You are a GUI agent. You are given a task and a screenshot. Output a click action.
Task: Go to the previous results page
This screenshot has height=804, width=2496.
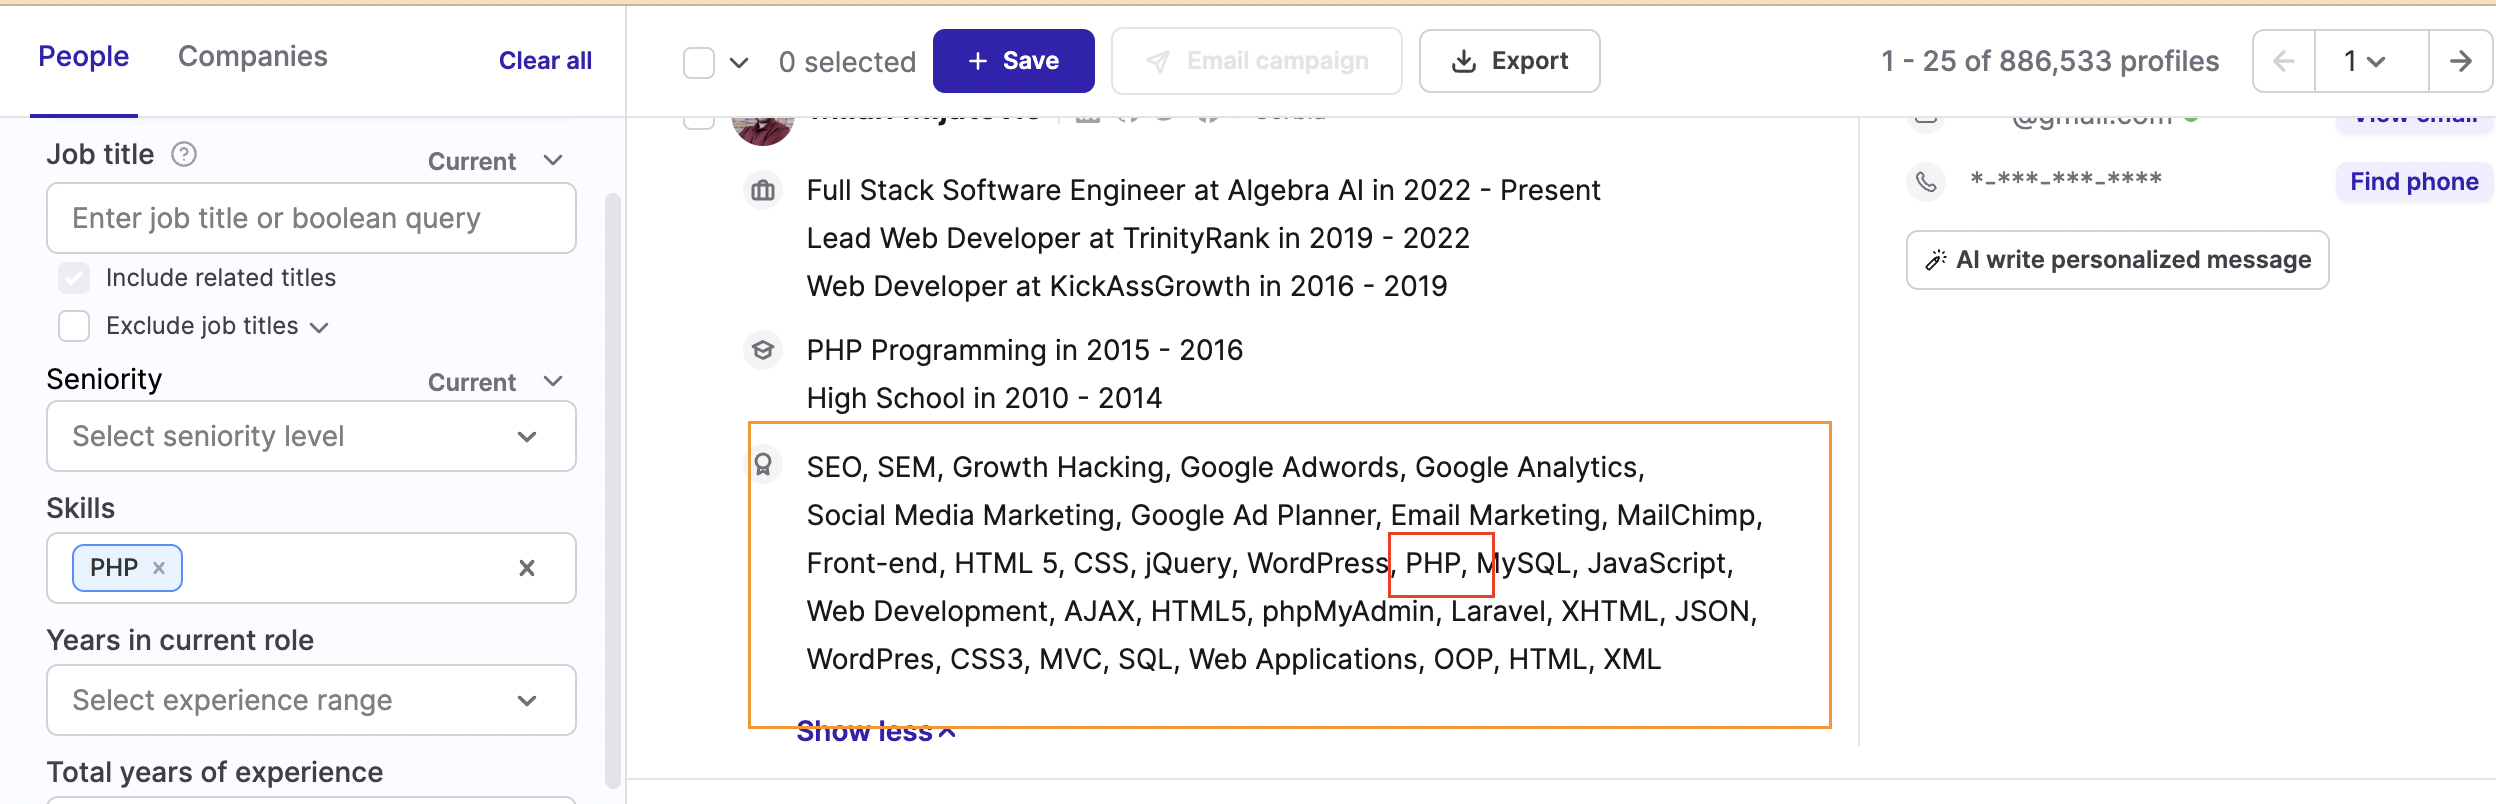[x=2284, y=61]
